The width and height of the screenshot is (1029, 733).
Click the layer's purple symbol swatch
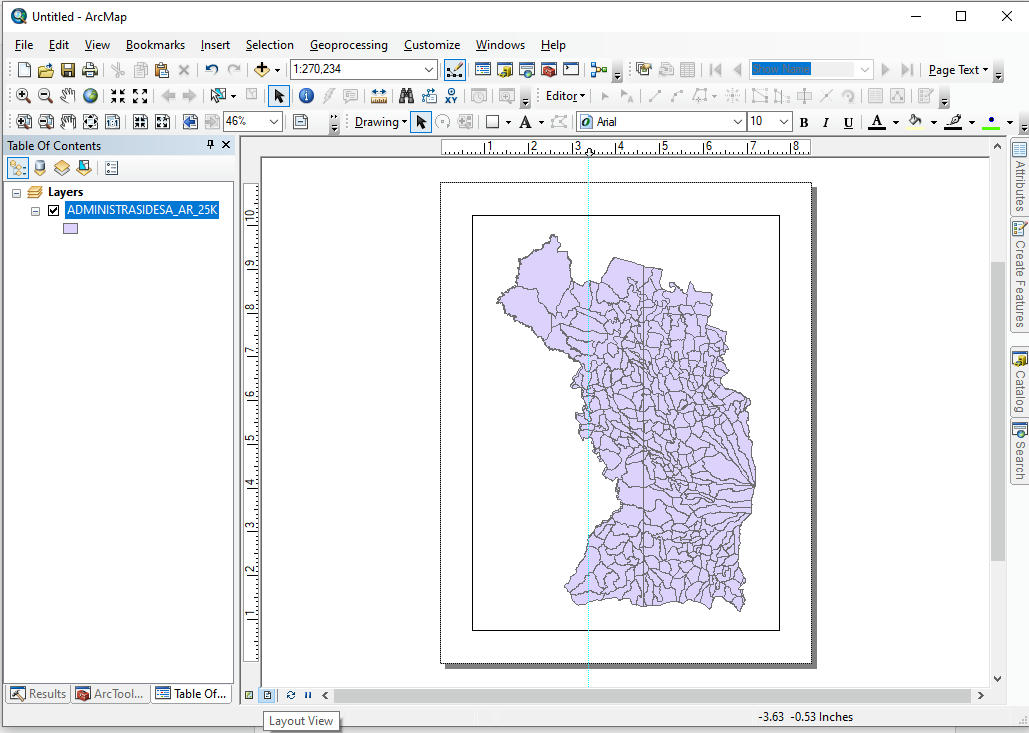[x=70, y=229]
